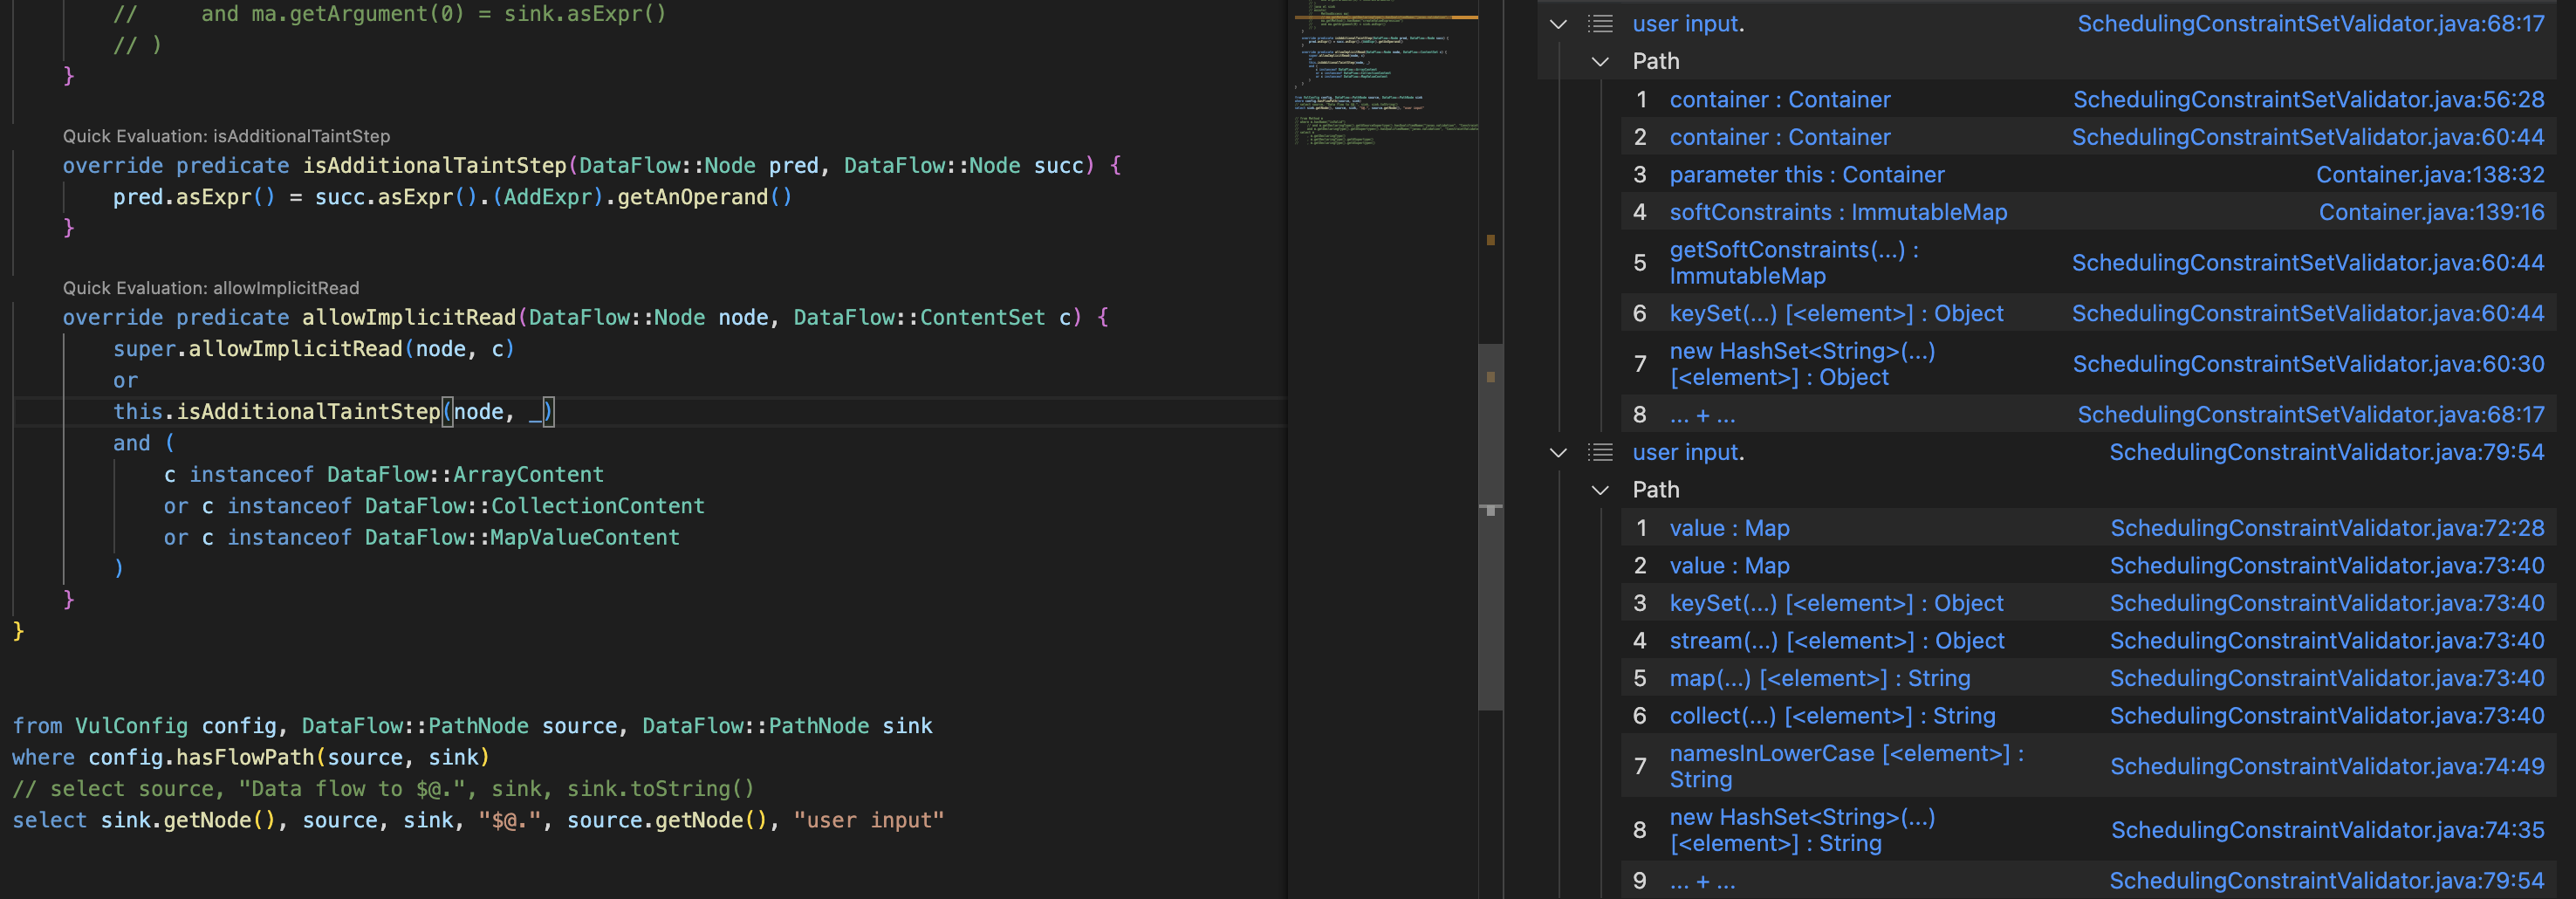This screenshot has height=899, width=2576.
Task: Place cursor in 'isAdditionalTaintStep' predicate name
Action: click(x=435, y=166)
